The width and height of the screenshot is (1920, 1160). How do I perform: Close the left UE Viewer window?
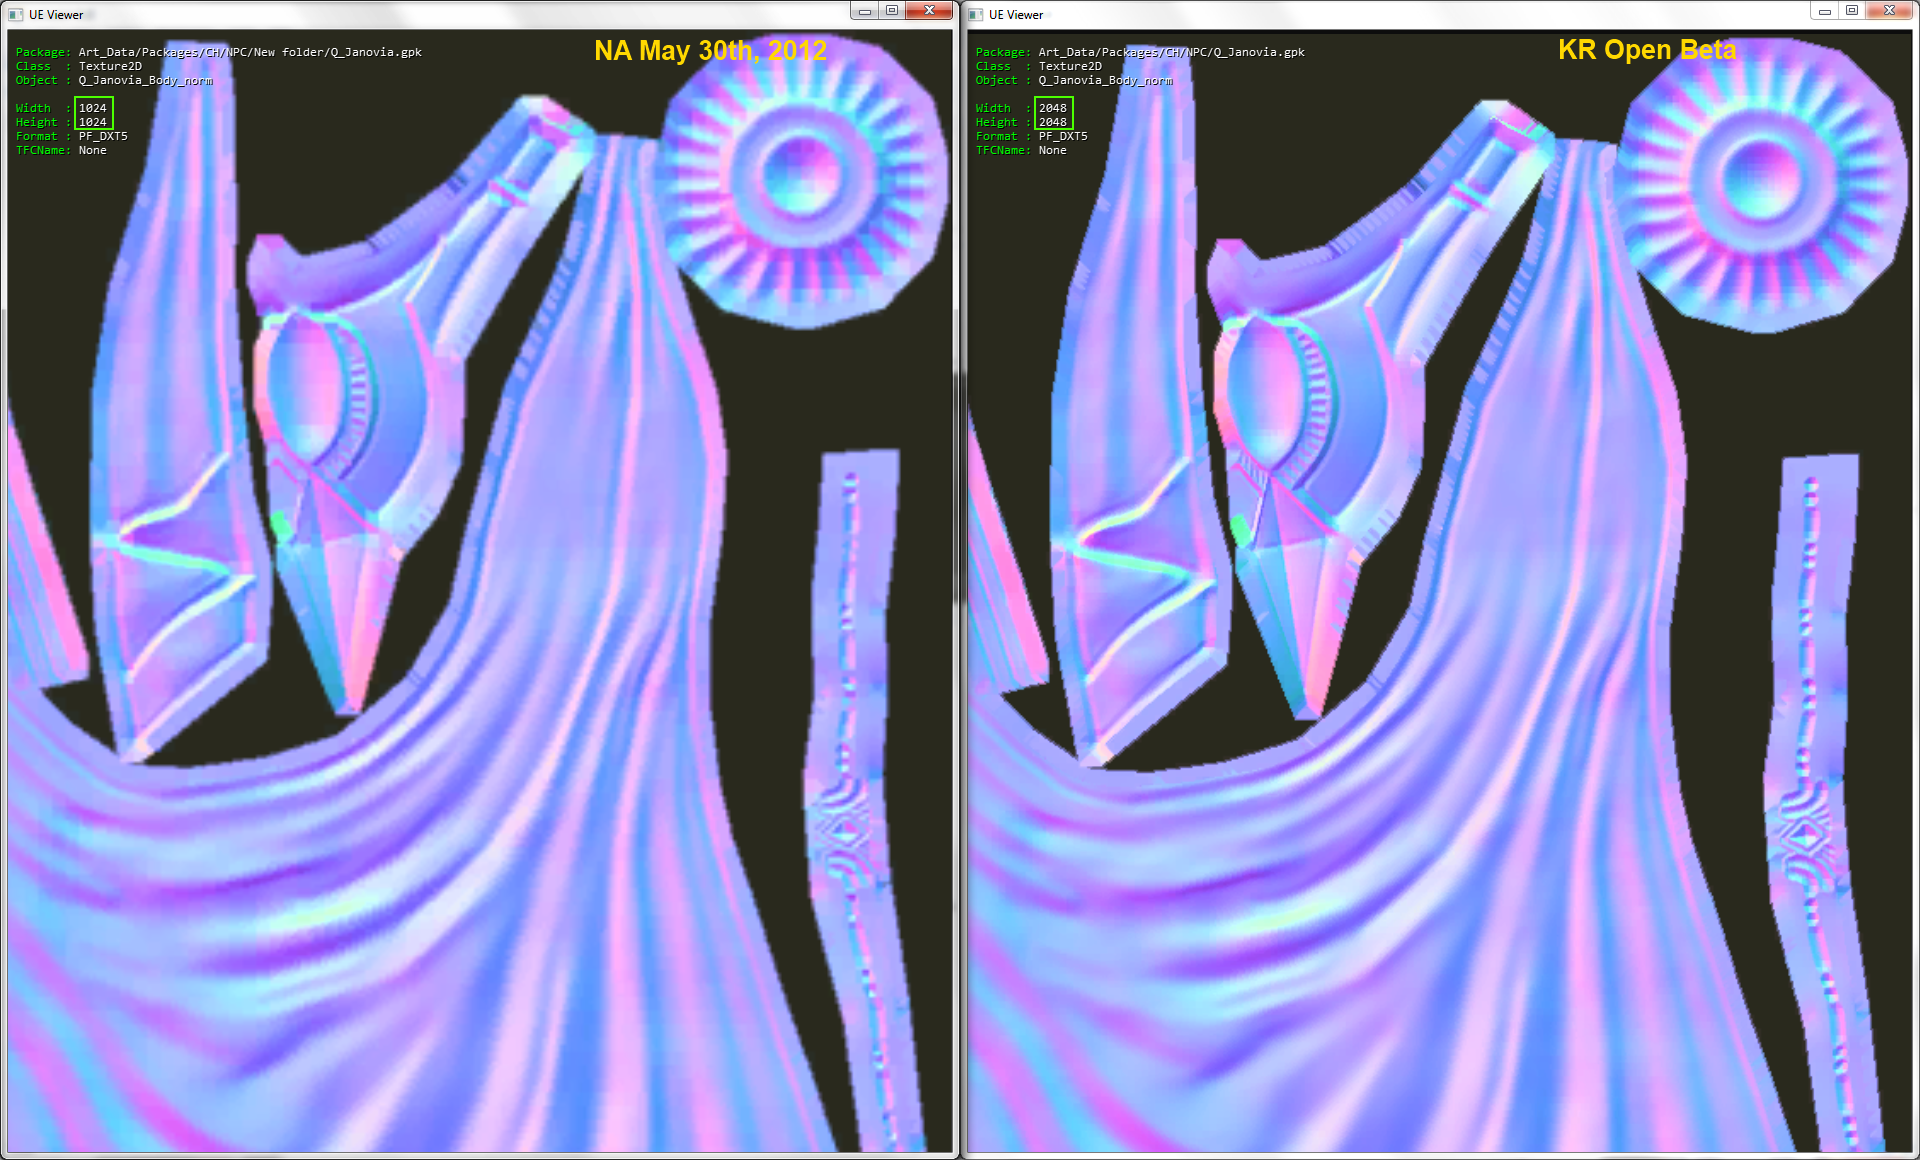click(929, 11)
